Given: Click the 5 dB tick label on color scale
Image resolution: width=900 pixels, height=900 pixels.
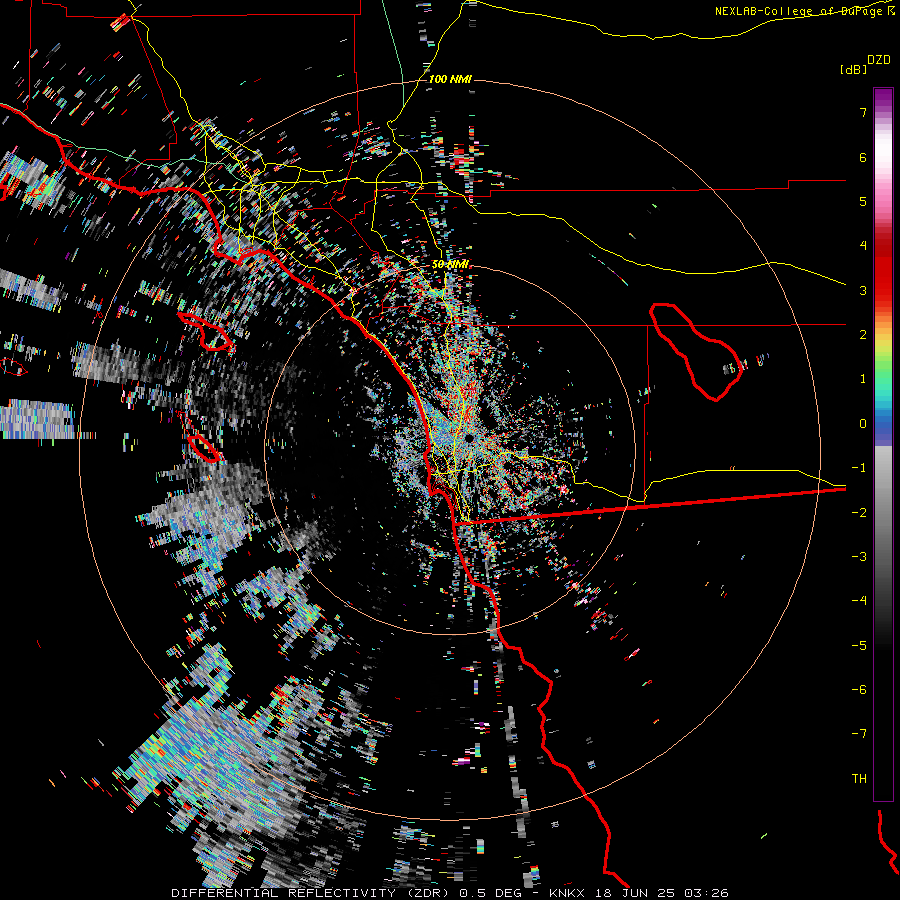Looking at the screenshot, I should 863,201.
